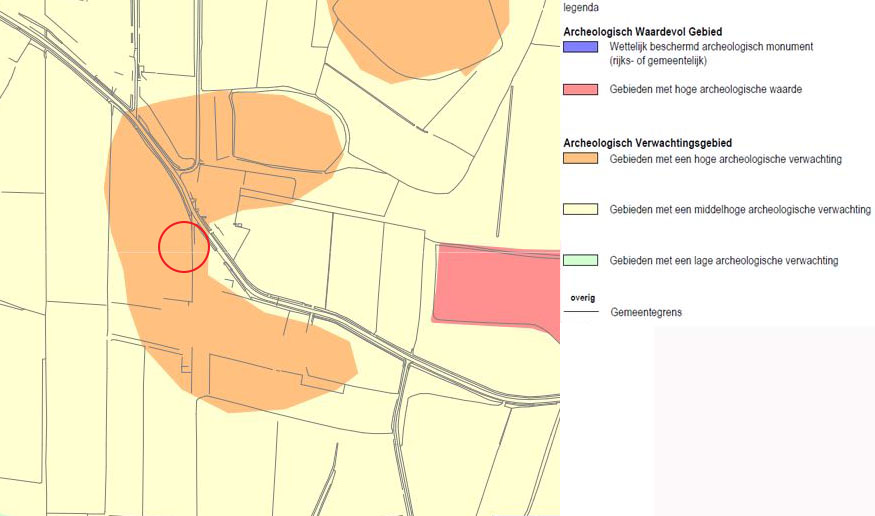Click the blue 'Wettelijk beschermd' legend swatch
Screen dimensions: 875x516
(580, 47)
